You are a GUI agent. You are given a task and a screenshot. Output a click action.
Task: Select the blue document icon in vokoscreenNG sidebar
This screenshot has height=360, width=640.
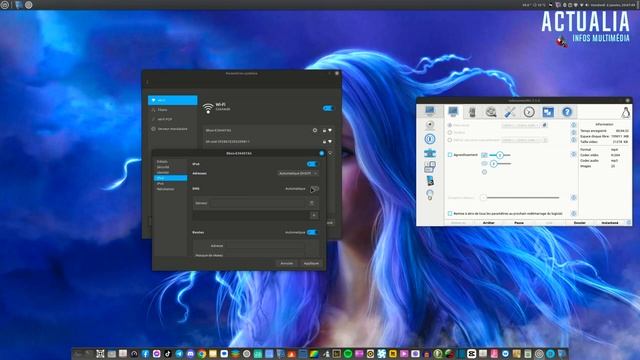[x=430, y=180]
